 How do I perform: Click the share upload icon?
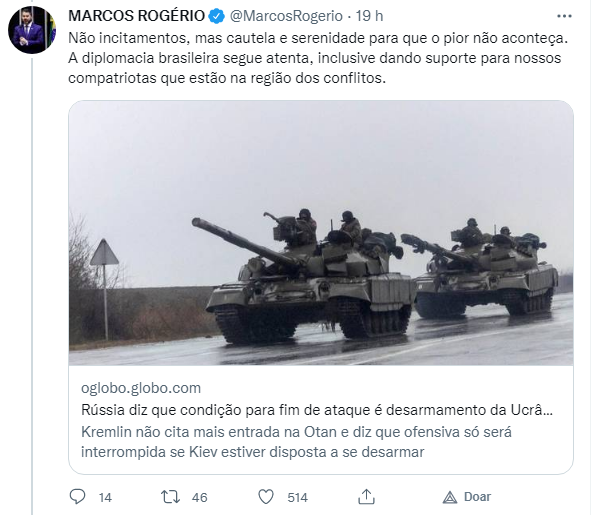click(366, 497)
